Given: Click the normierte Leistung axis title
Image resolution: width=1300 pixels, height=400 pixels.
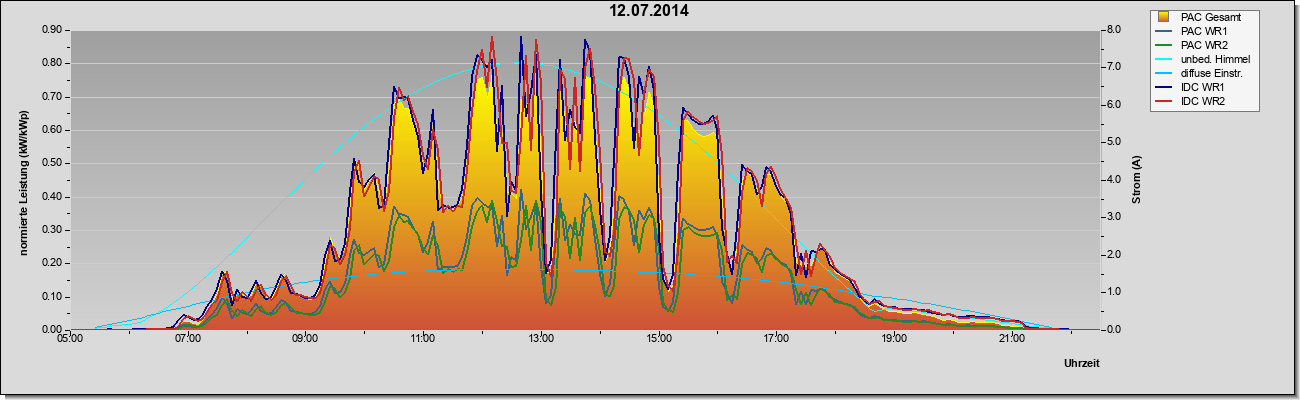Looking at the screenshot, I should coord(23,180).
